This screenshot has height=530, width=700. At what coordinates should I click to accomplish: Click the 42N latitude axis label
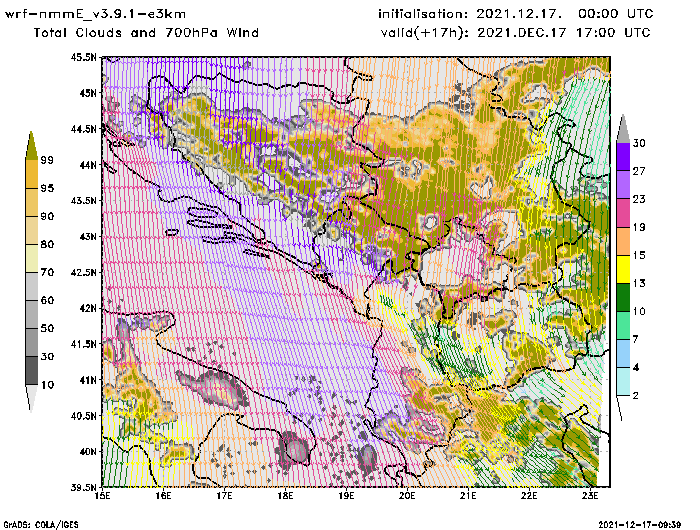(88, 308)
